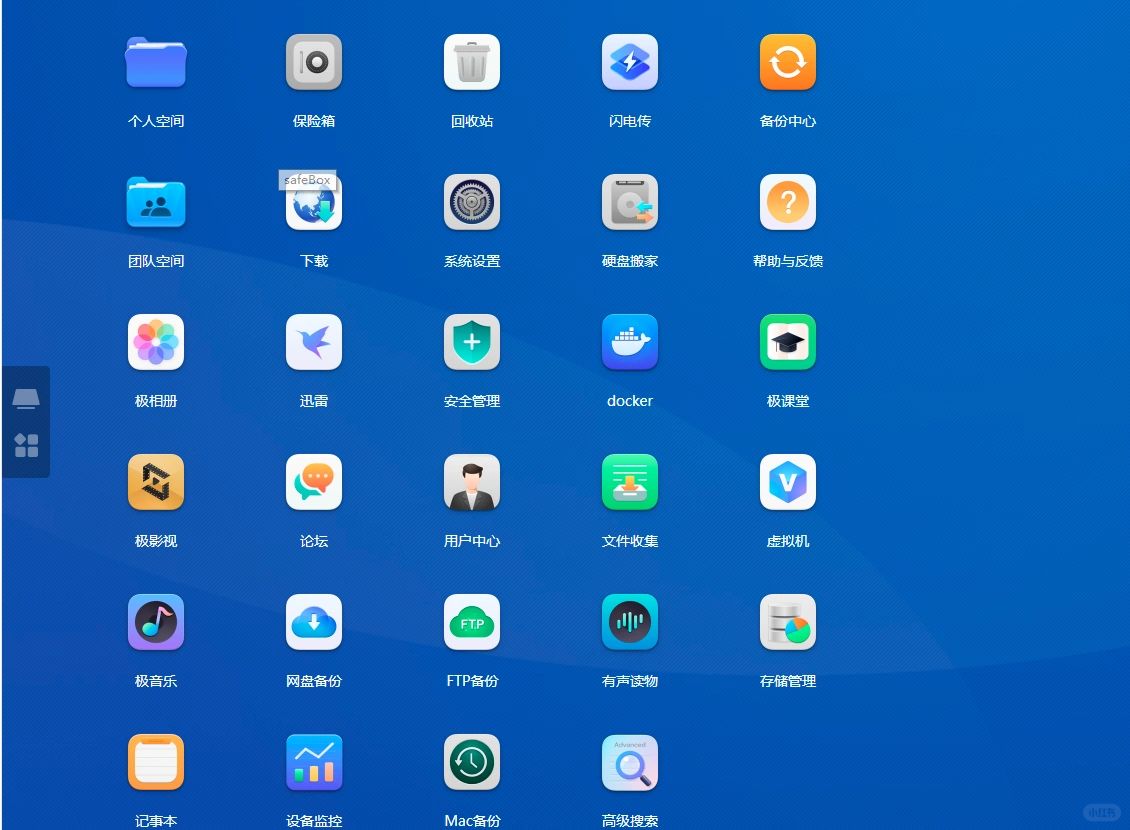The image size is (1130, 830).
Task: Open the 极课堂 classroom app
Action: 788,342
